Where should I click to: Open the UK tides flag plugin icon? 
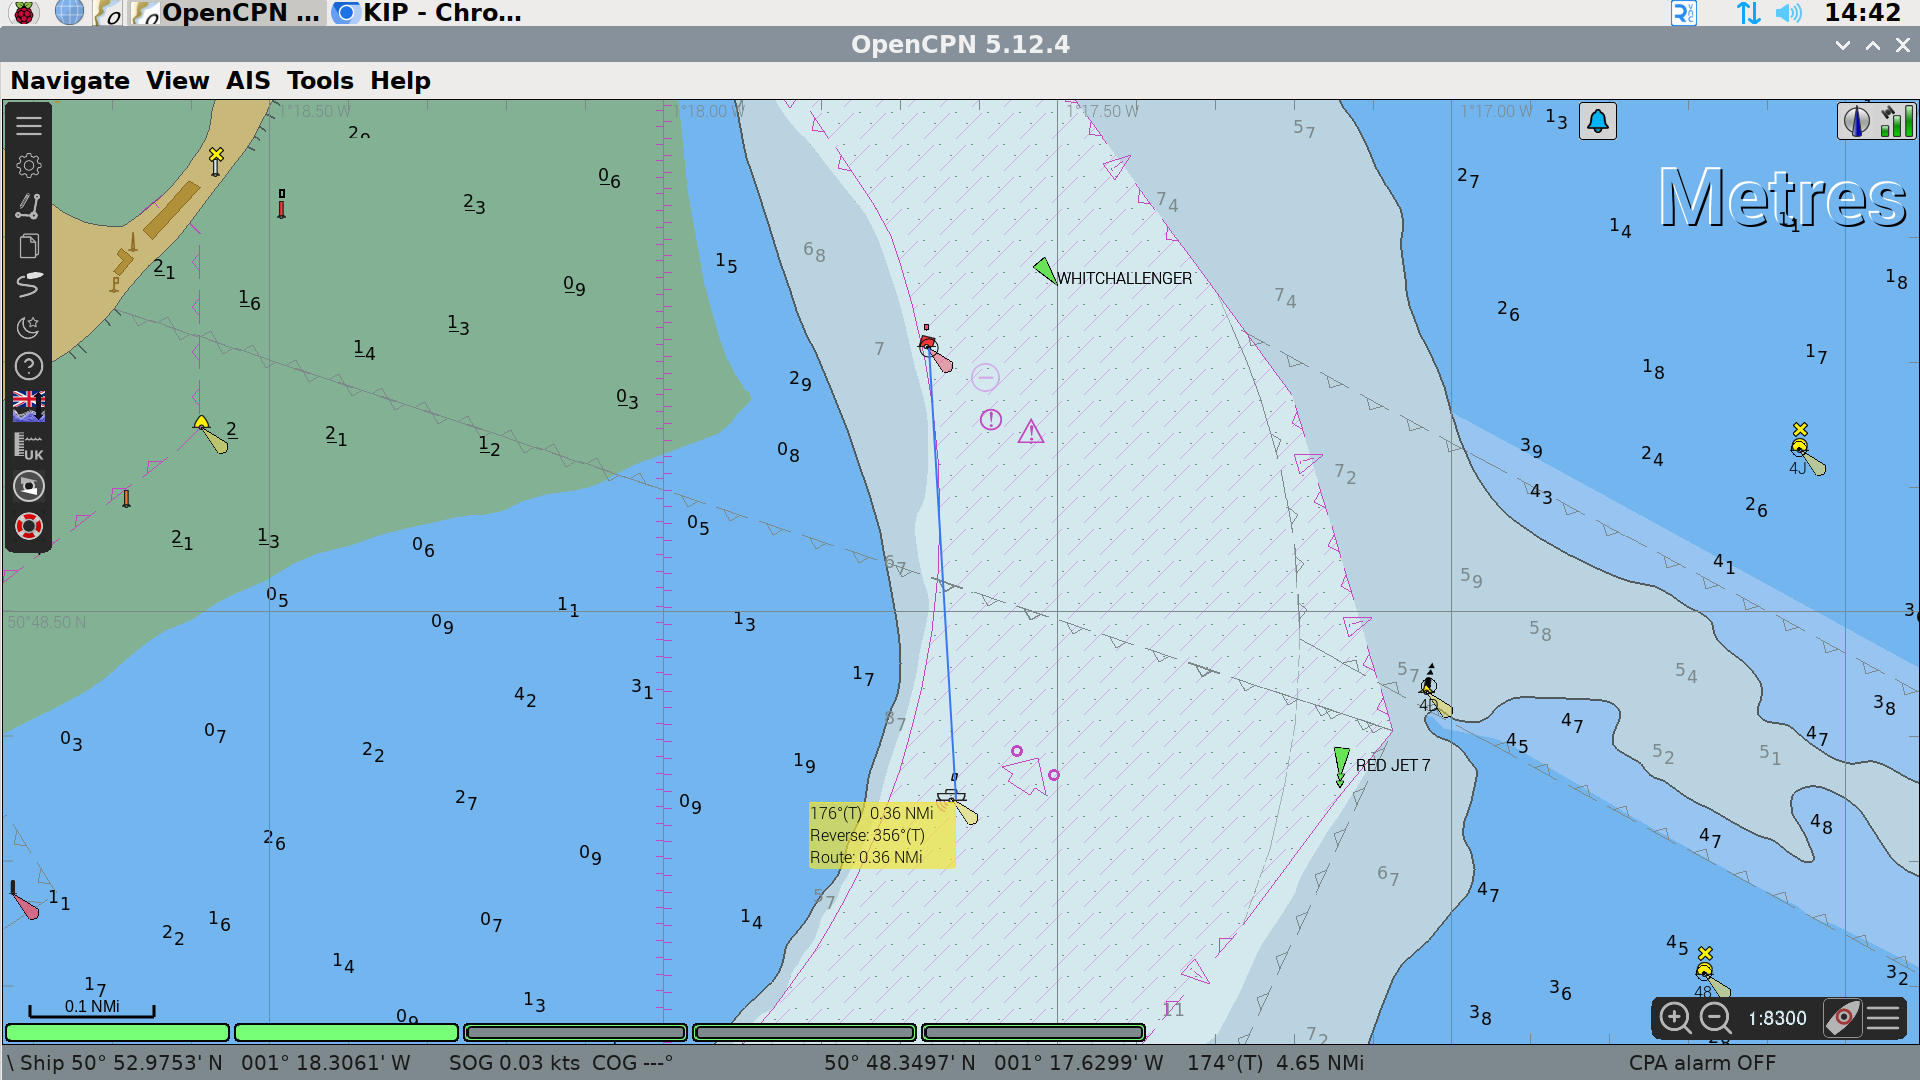click(29, 406)
